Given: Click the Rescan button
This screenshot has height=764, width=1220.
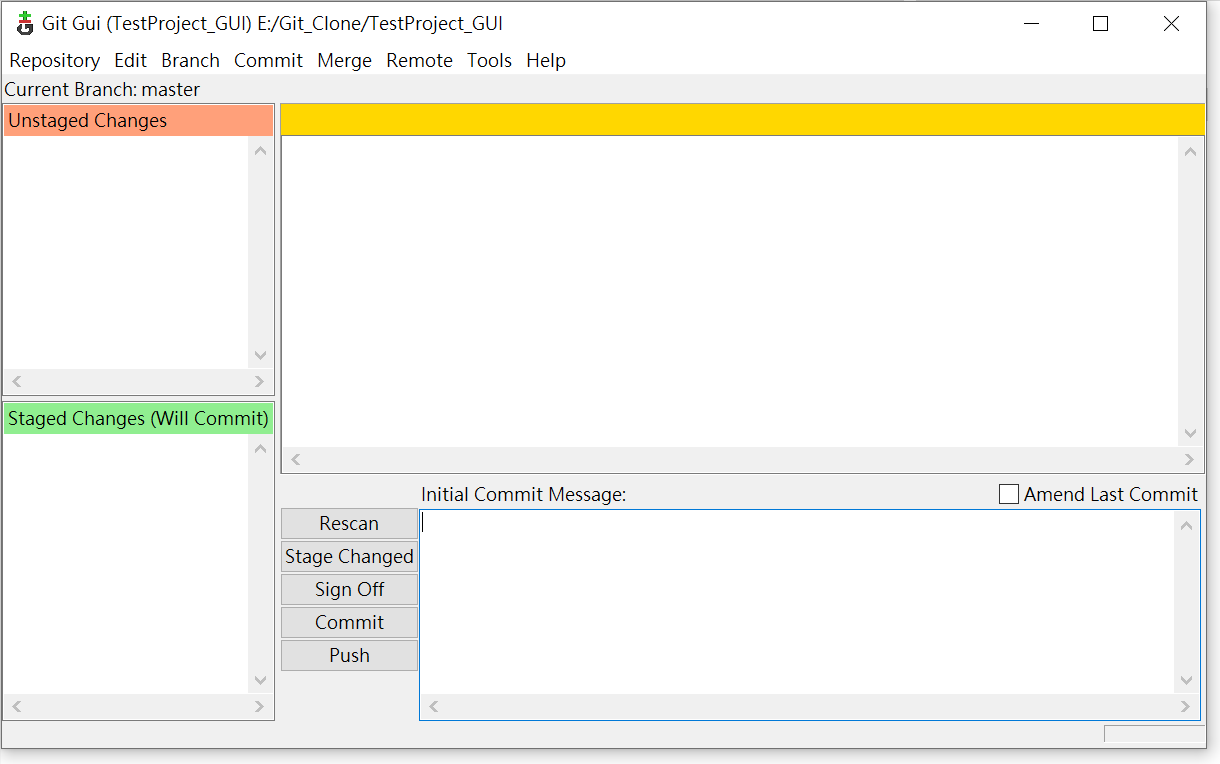Looking at the screenshot, I should [x=349, y=523].
